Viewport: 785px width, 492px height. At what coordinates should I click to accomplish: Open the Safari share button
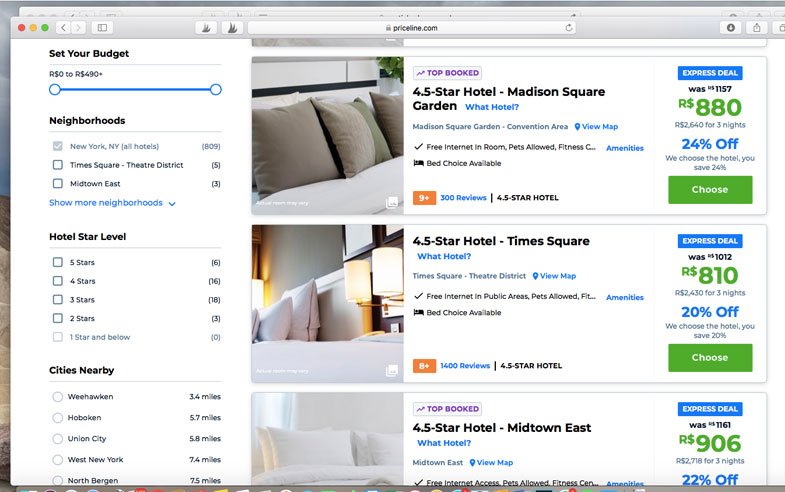(x=757, y=28)
